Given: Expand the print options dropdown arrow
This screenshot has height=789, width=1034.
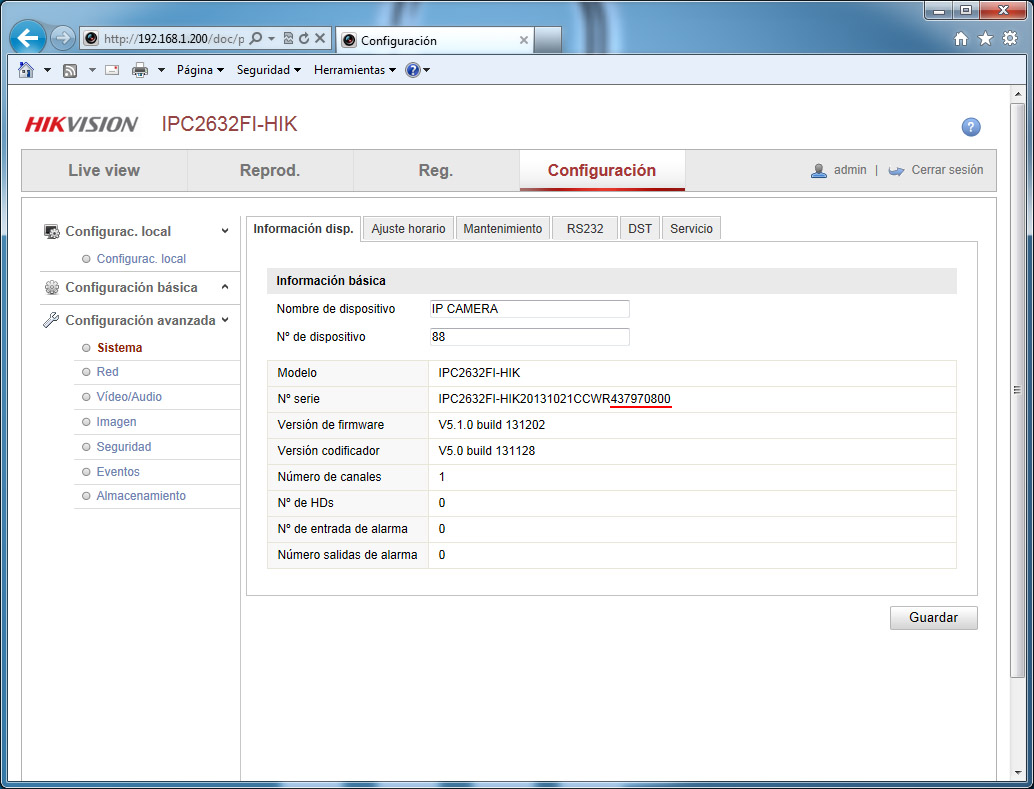Looking at the screenshot, I should [x=161, y=70].
